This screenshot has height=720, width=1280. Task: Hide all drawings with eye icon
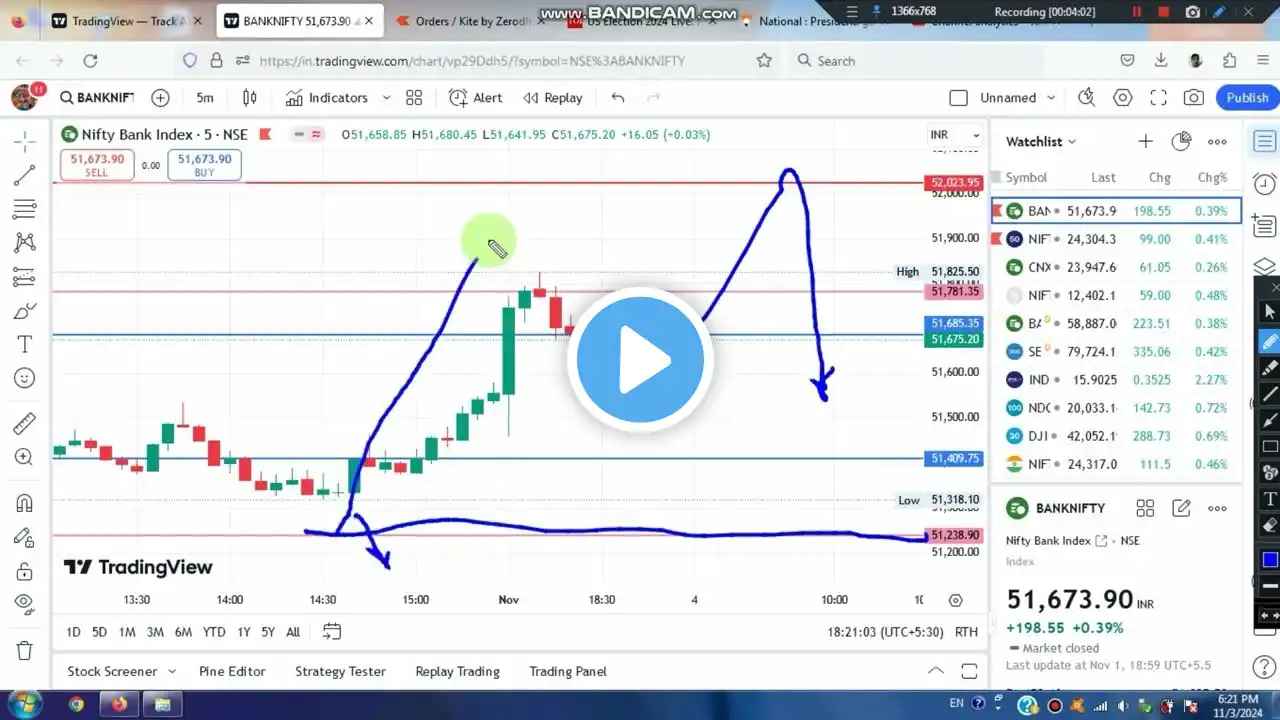coord(25,604)
